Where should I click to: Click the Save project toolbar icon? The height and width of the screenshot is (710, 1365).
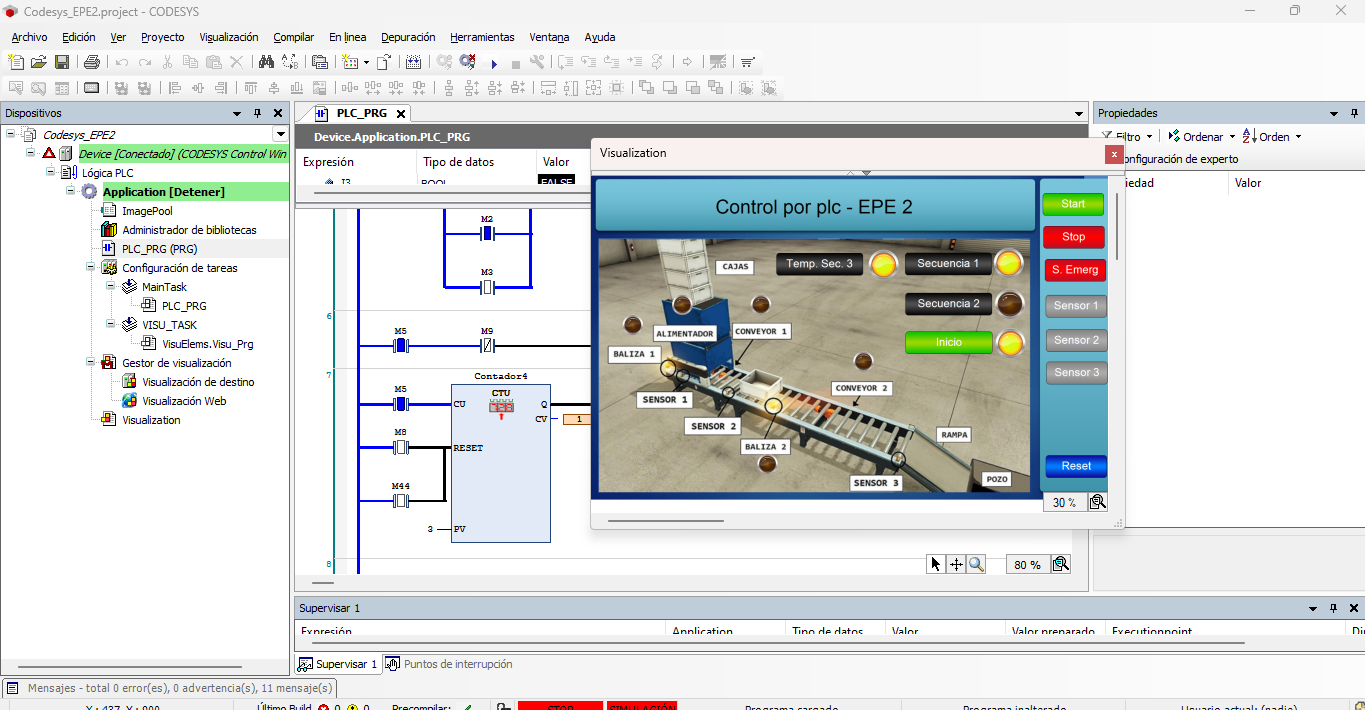[62, 62]
